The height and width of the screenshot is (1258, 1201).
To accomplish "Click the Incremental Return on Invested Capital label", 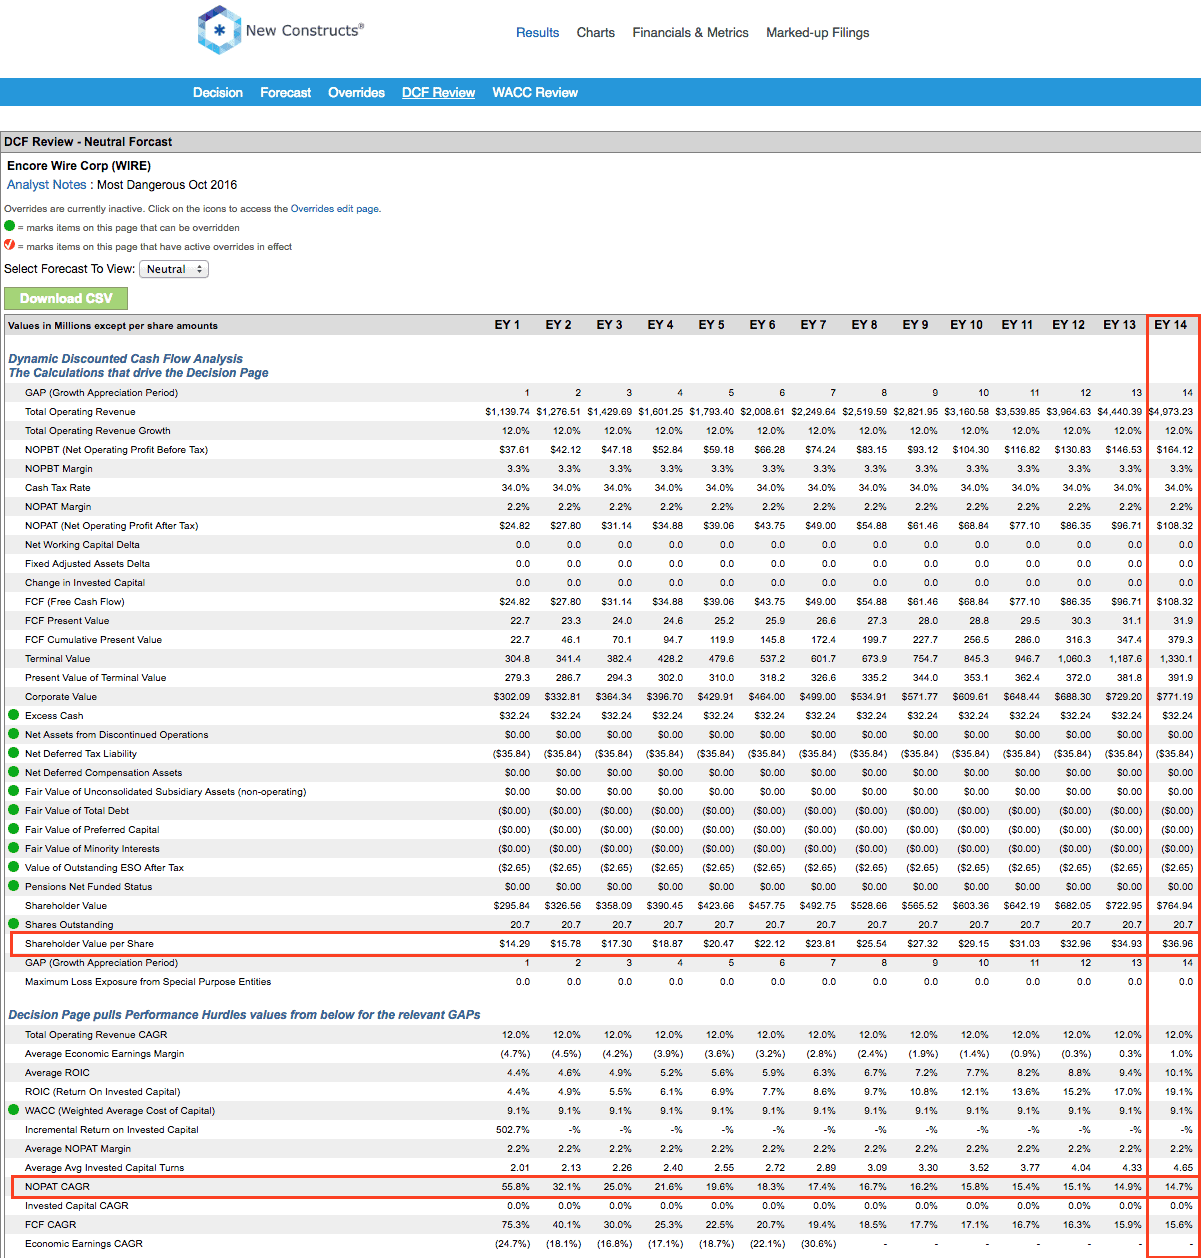I will (x=112, y=1130).
